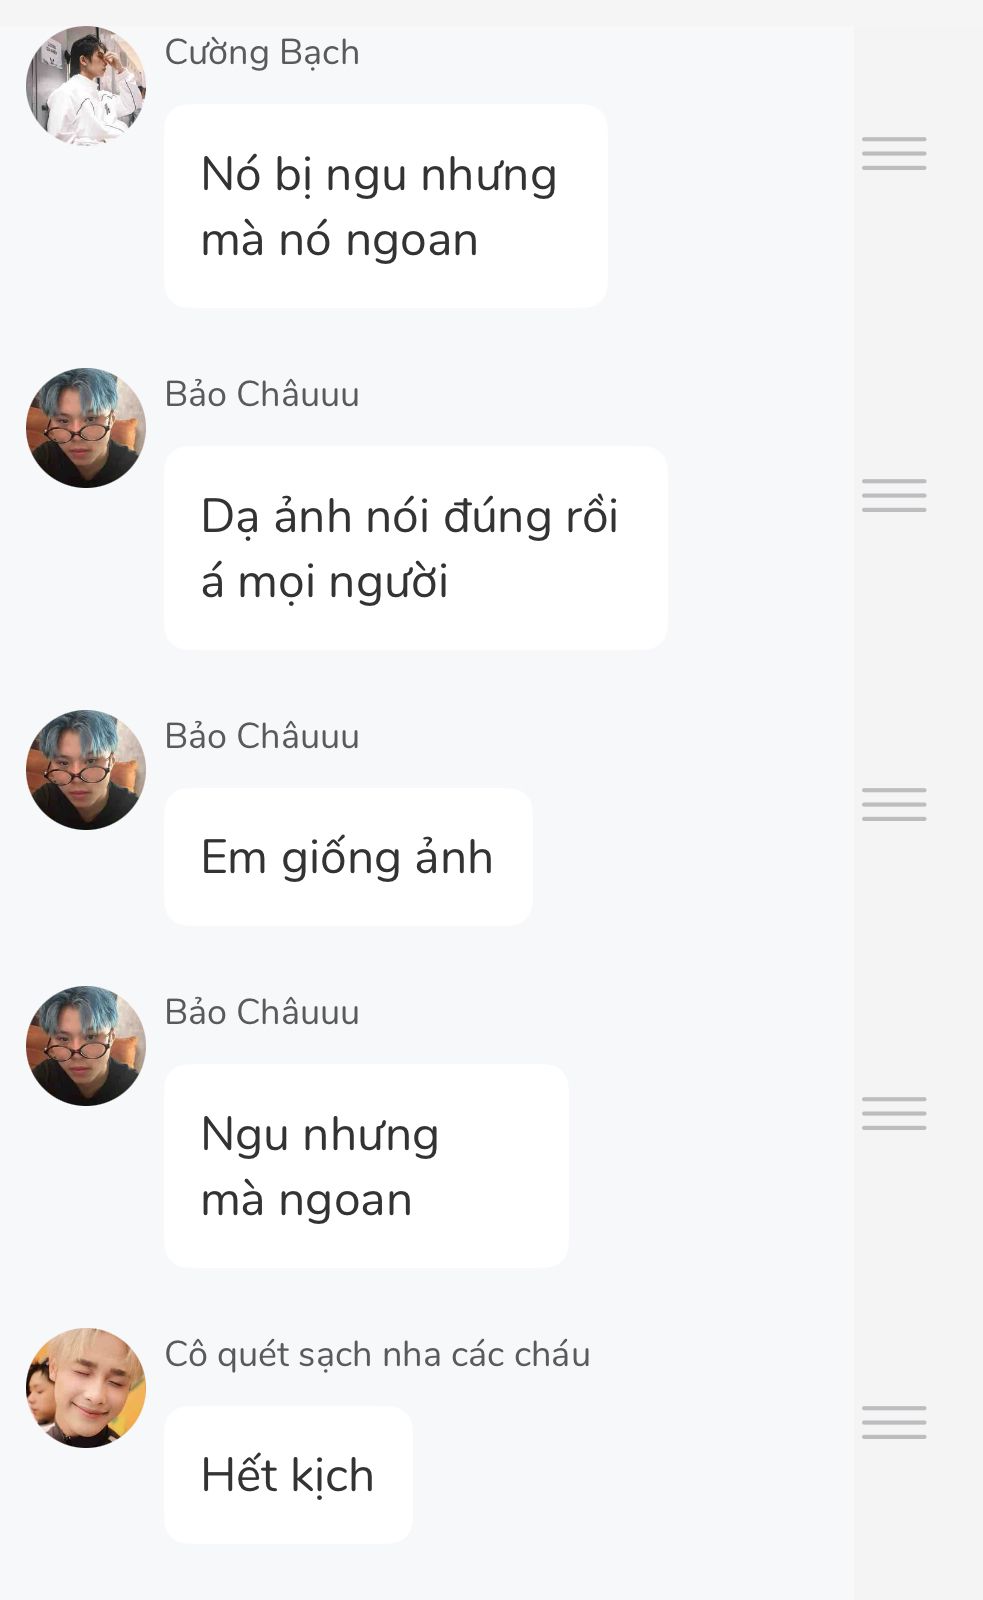Tap the handle icon beside "Em giống ảnh"
Viewport: 983px width, 1600px height.
coord(894,804)
